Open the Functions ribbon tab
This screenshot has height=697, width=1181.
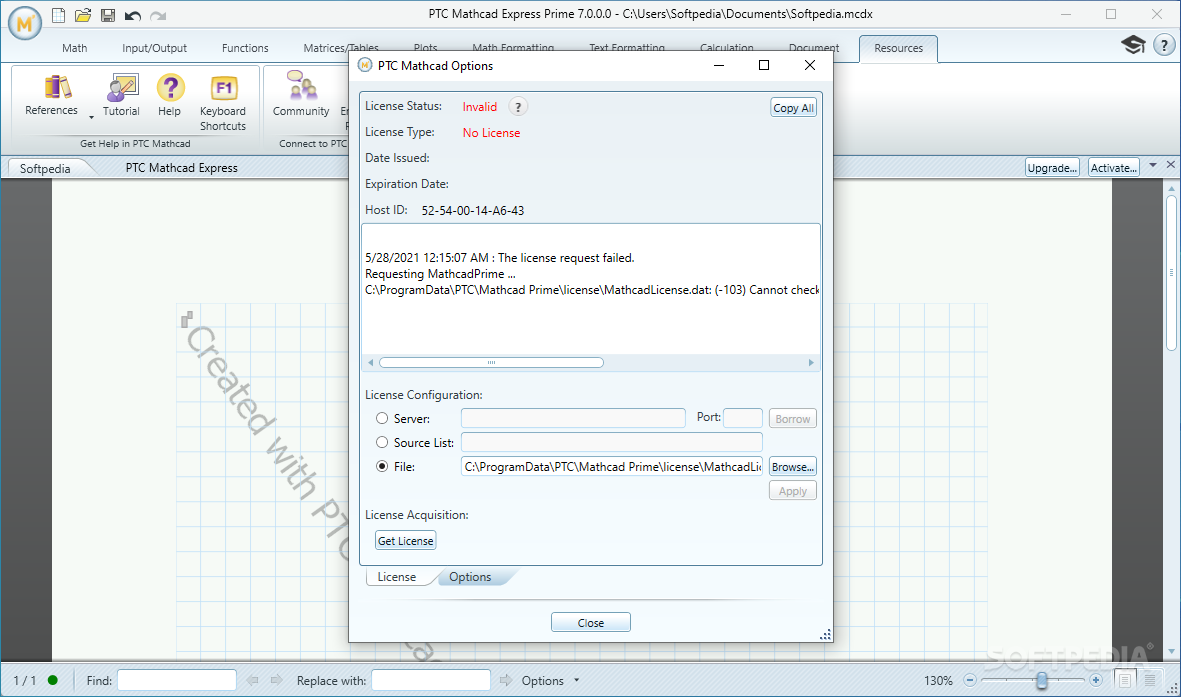(x=245, y=48)
